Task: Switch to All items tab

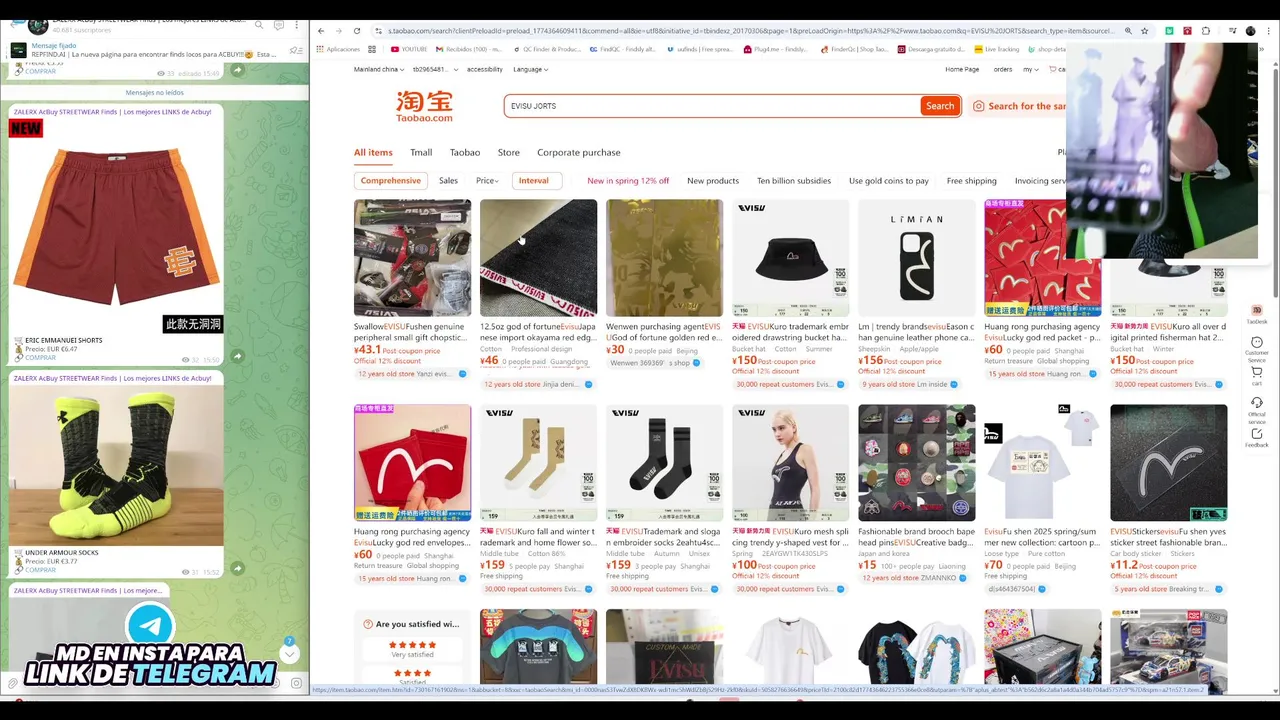Action: pos(373,153)
